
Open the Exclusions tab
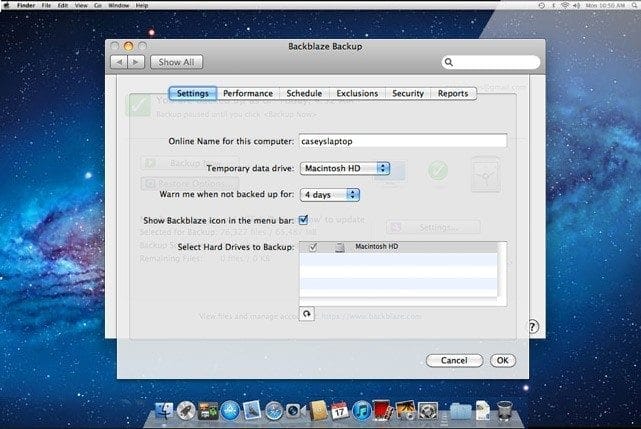tap(357, 93)
